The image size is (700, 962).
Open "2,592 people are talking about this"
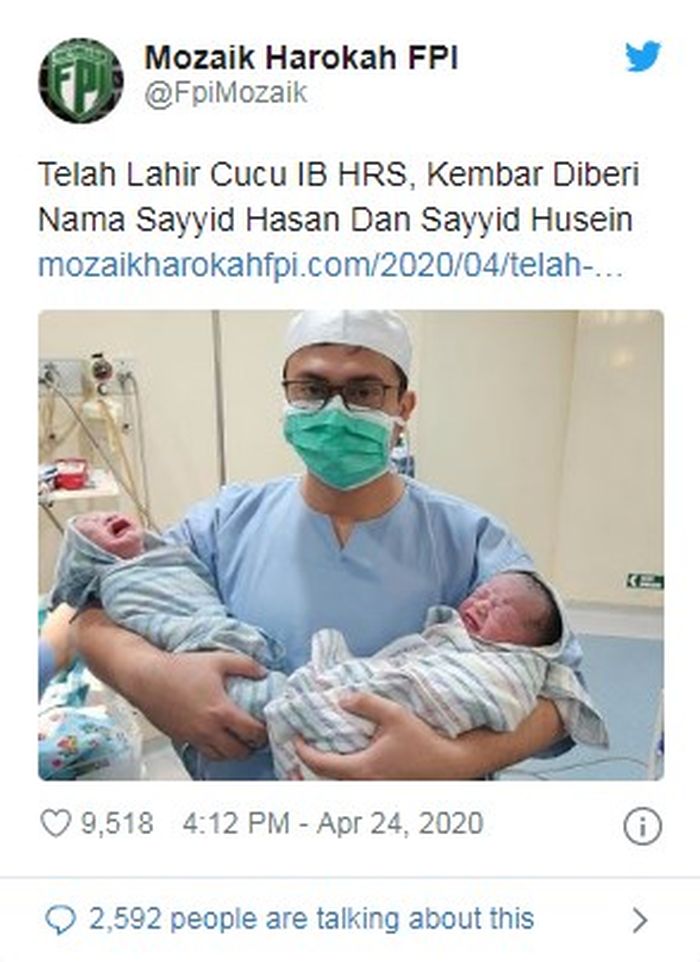point(312,919)
